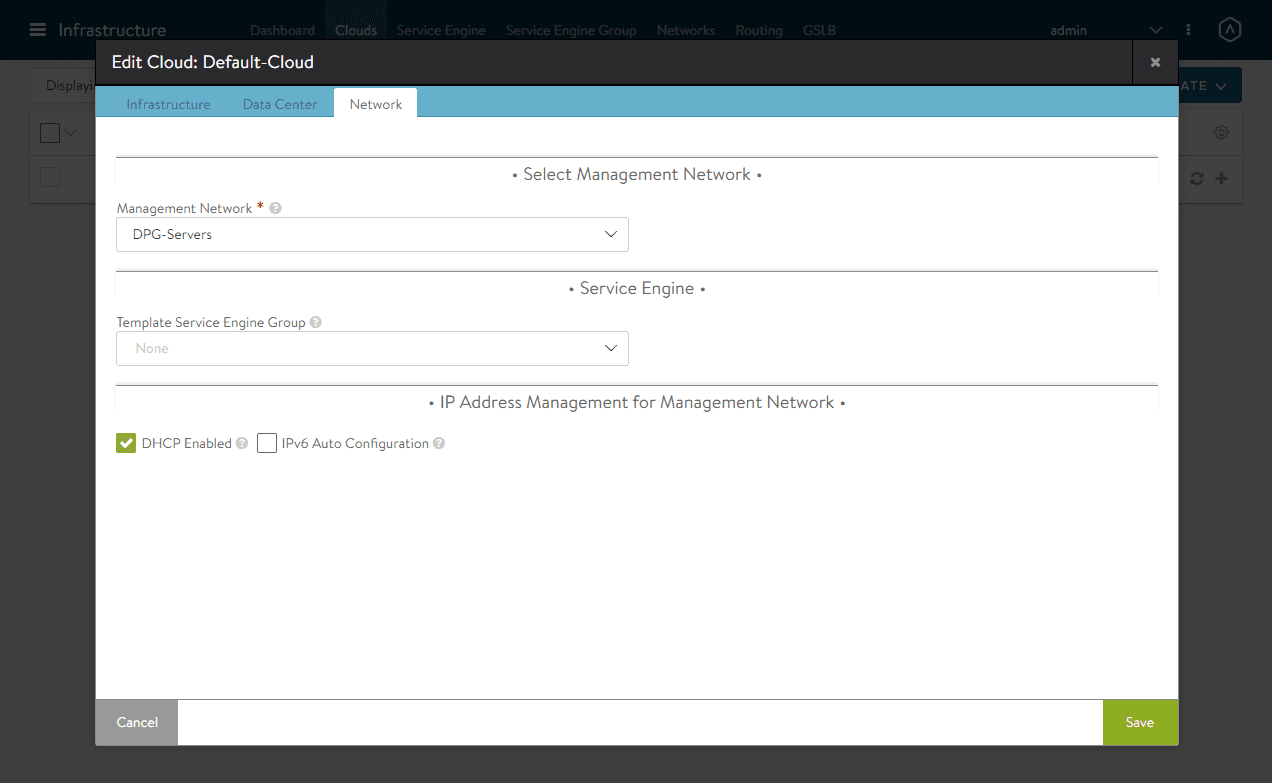Click the Save button

click(1140, 722)
